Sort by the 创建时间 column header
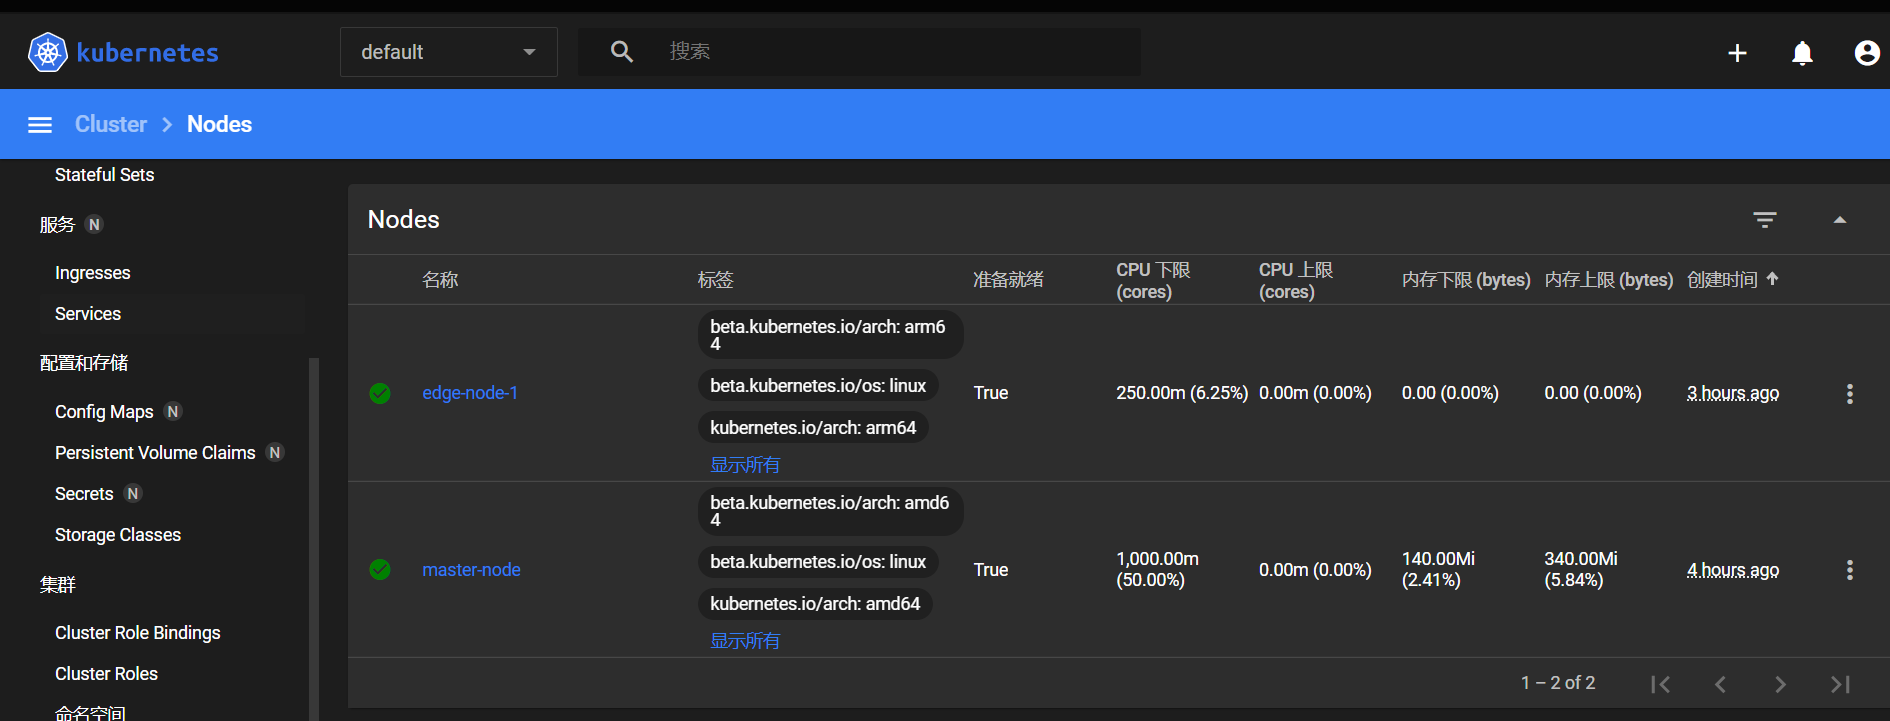Screen dimensions: 1890x721 [1722, 280]
